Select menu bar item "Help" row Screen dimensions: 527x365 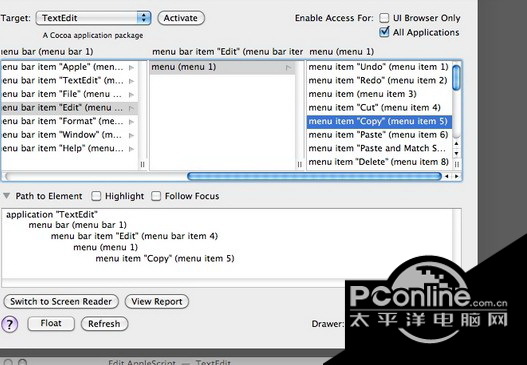(69, 149)
